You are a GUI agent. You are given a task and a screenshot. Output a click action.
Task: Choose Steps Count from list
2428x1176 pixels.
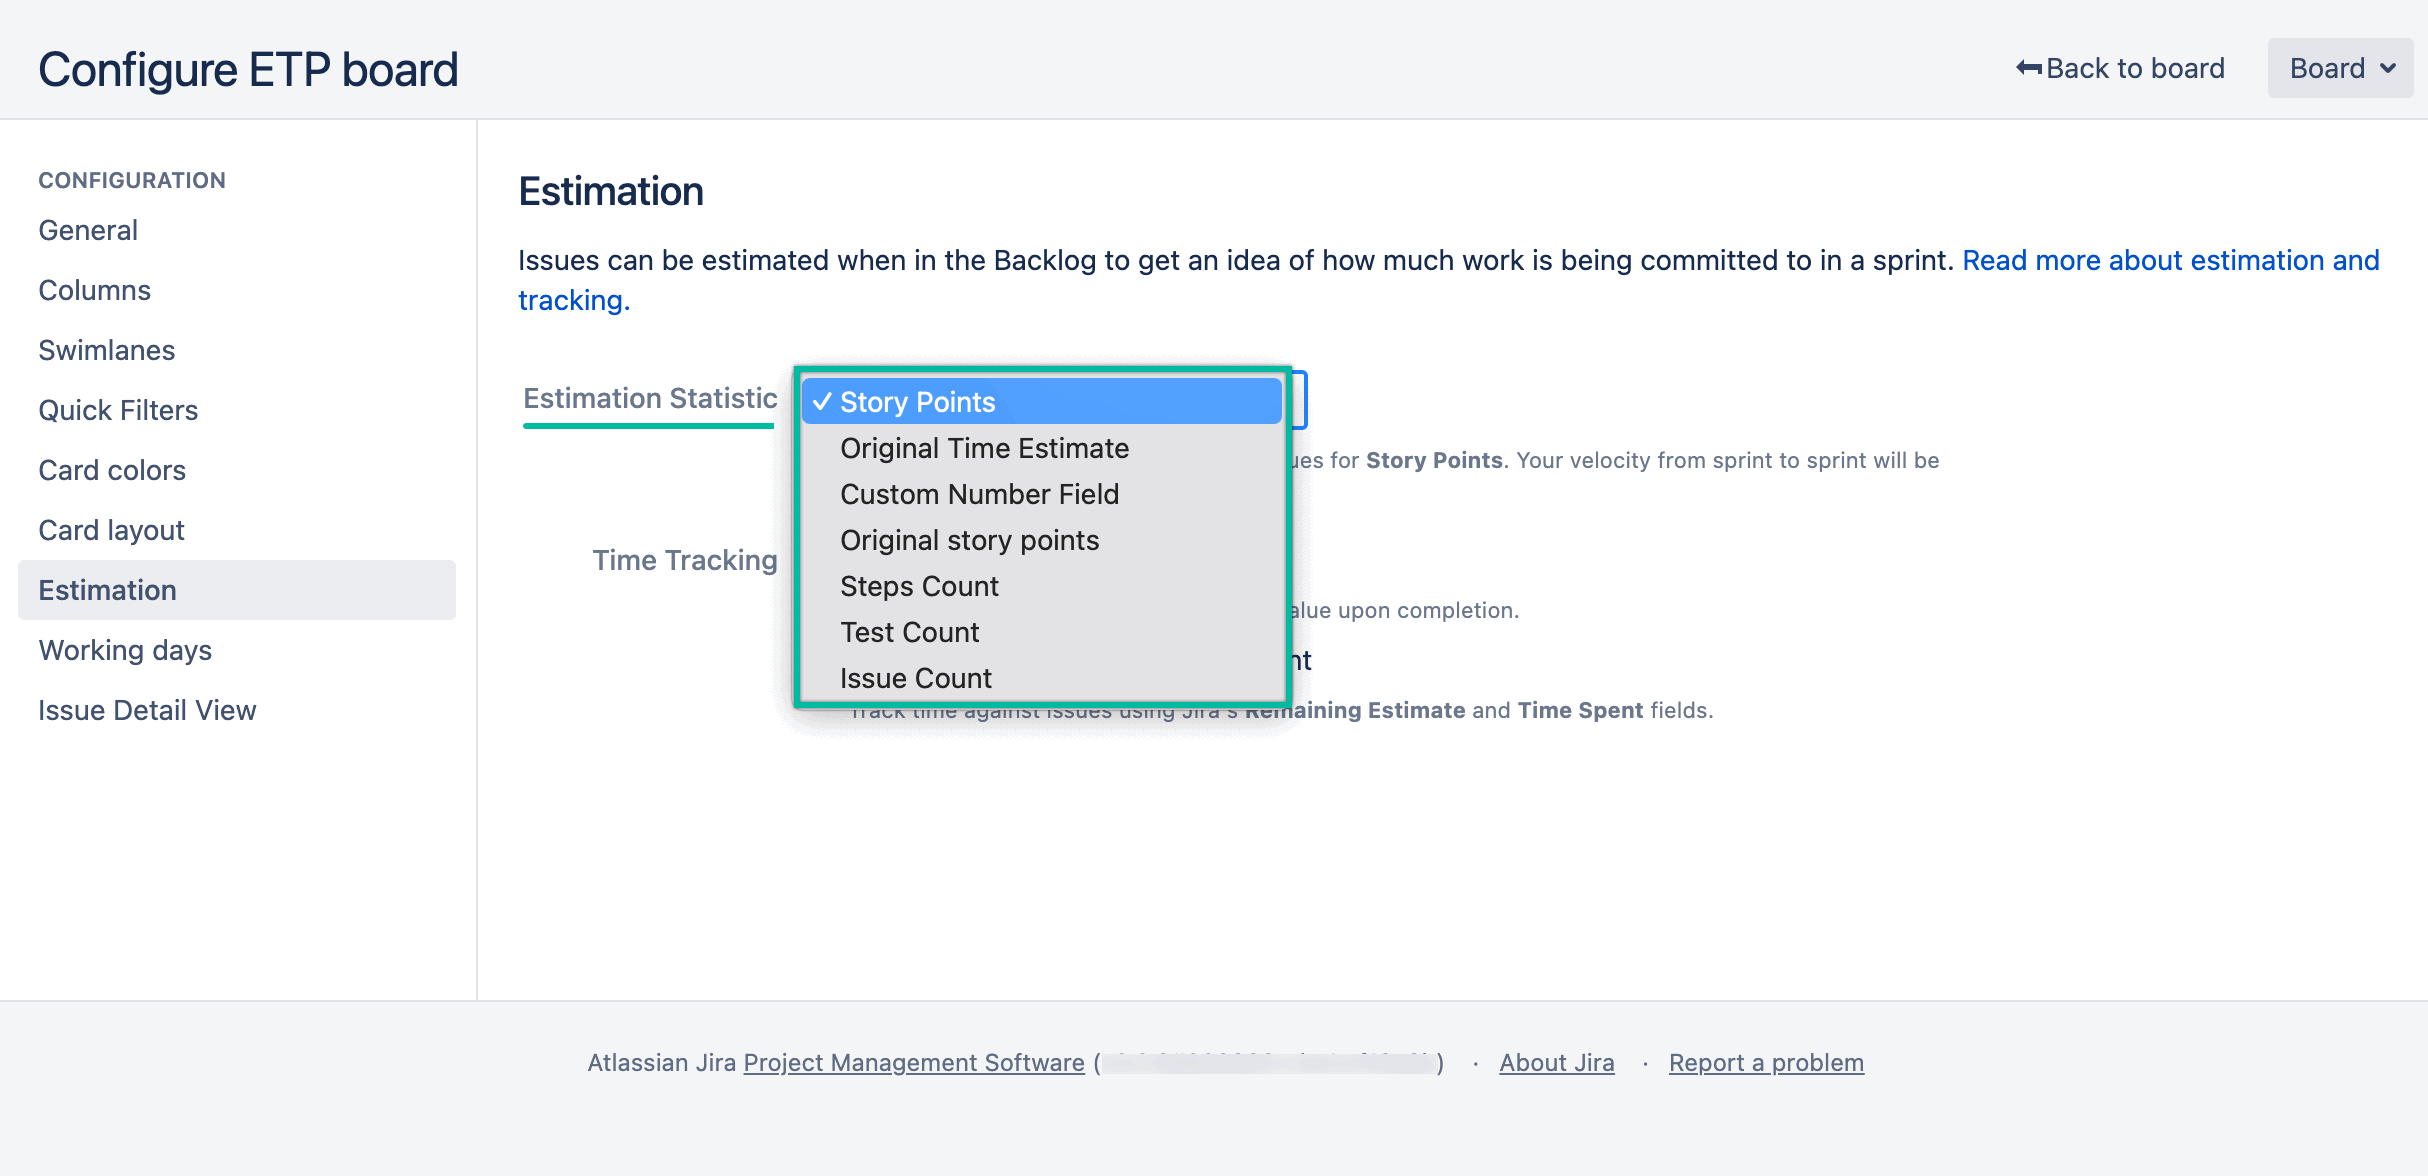[919, 586]
